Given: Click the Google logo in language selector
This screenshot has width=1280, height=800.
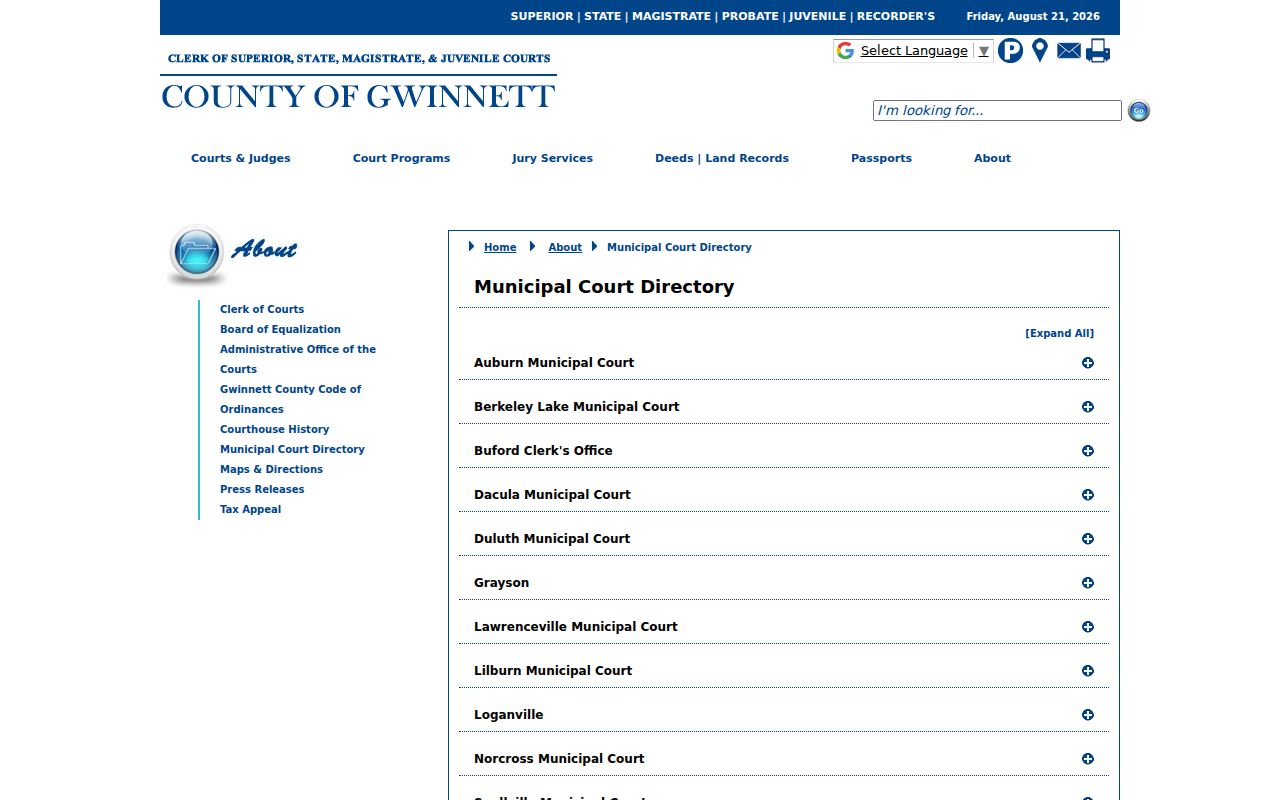Looking at the screenshot, I should pos(846,51).
